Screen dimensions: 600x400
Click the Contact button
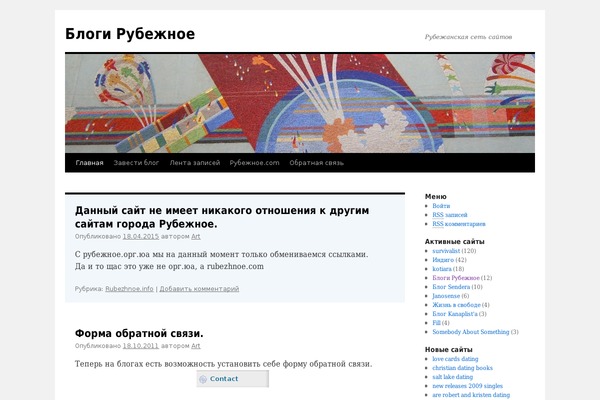[233, 379]
